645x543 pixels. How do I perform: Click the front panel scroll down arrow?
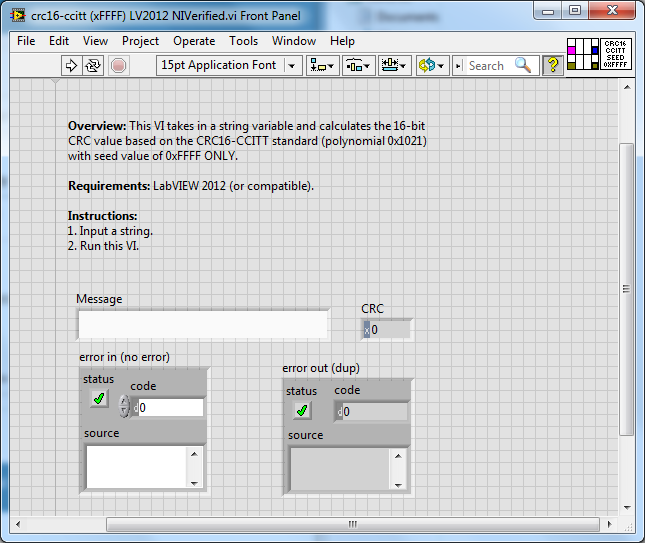pos(627,508)
